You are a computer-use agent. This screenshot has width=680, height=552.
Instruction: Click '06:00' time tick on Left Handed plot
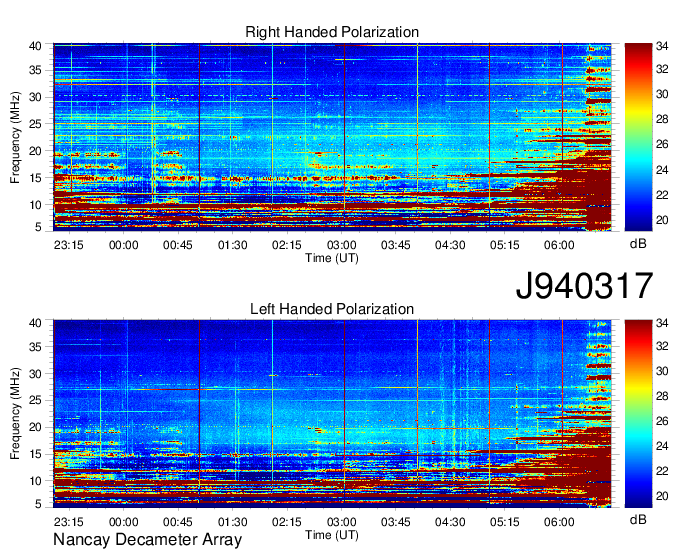(559, 522)
